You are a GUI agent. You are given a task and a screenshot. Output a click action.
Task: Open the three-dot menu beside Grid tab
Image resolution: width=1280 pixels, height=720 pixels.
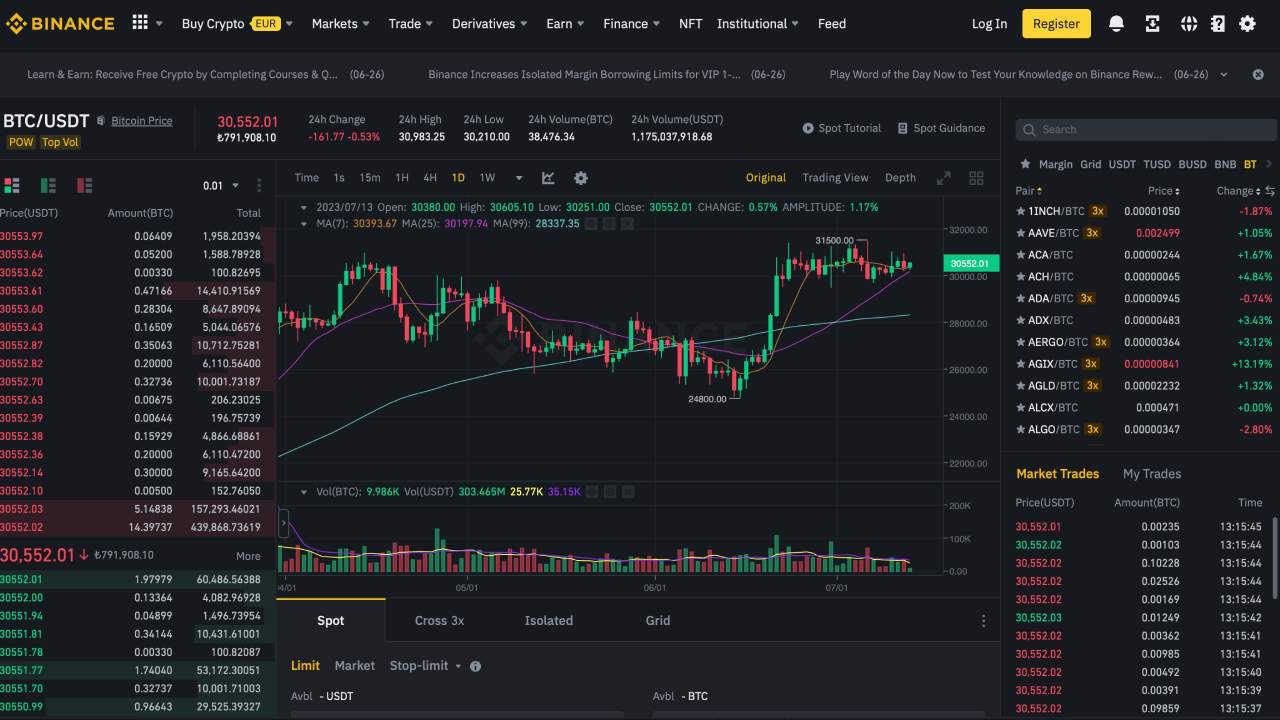pyautogui.click(x=983, y=621)
